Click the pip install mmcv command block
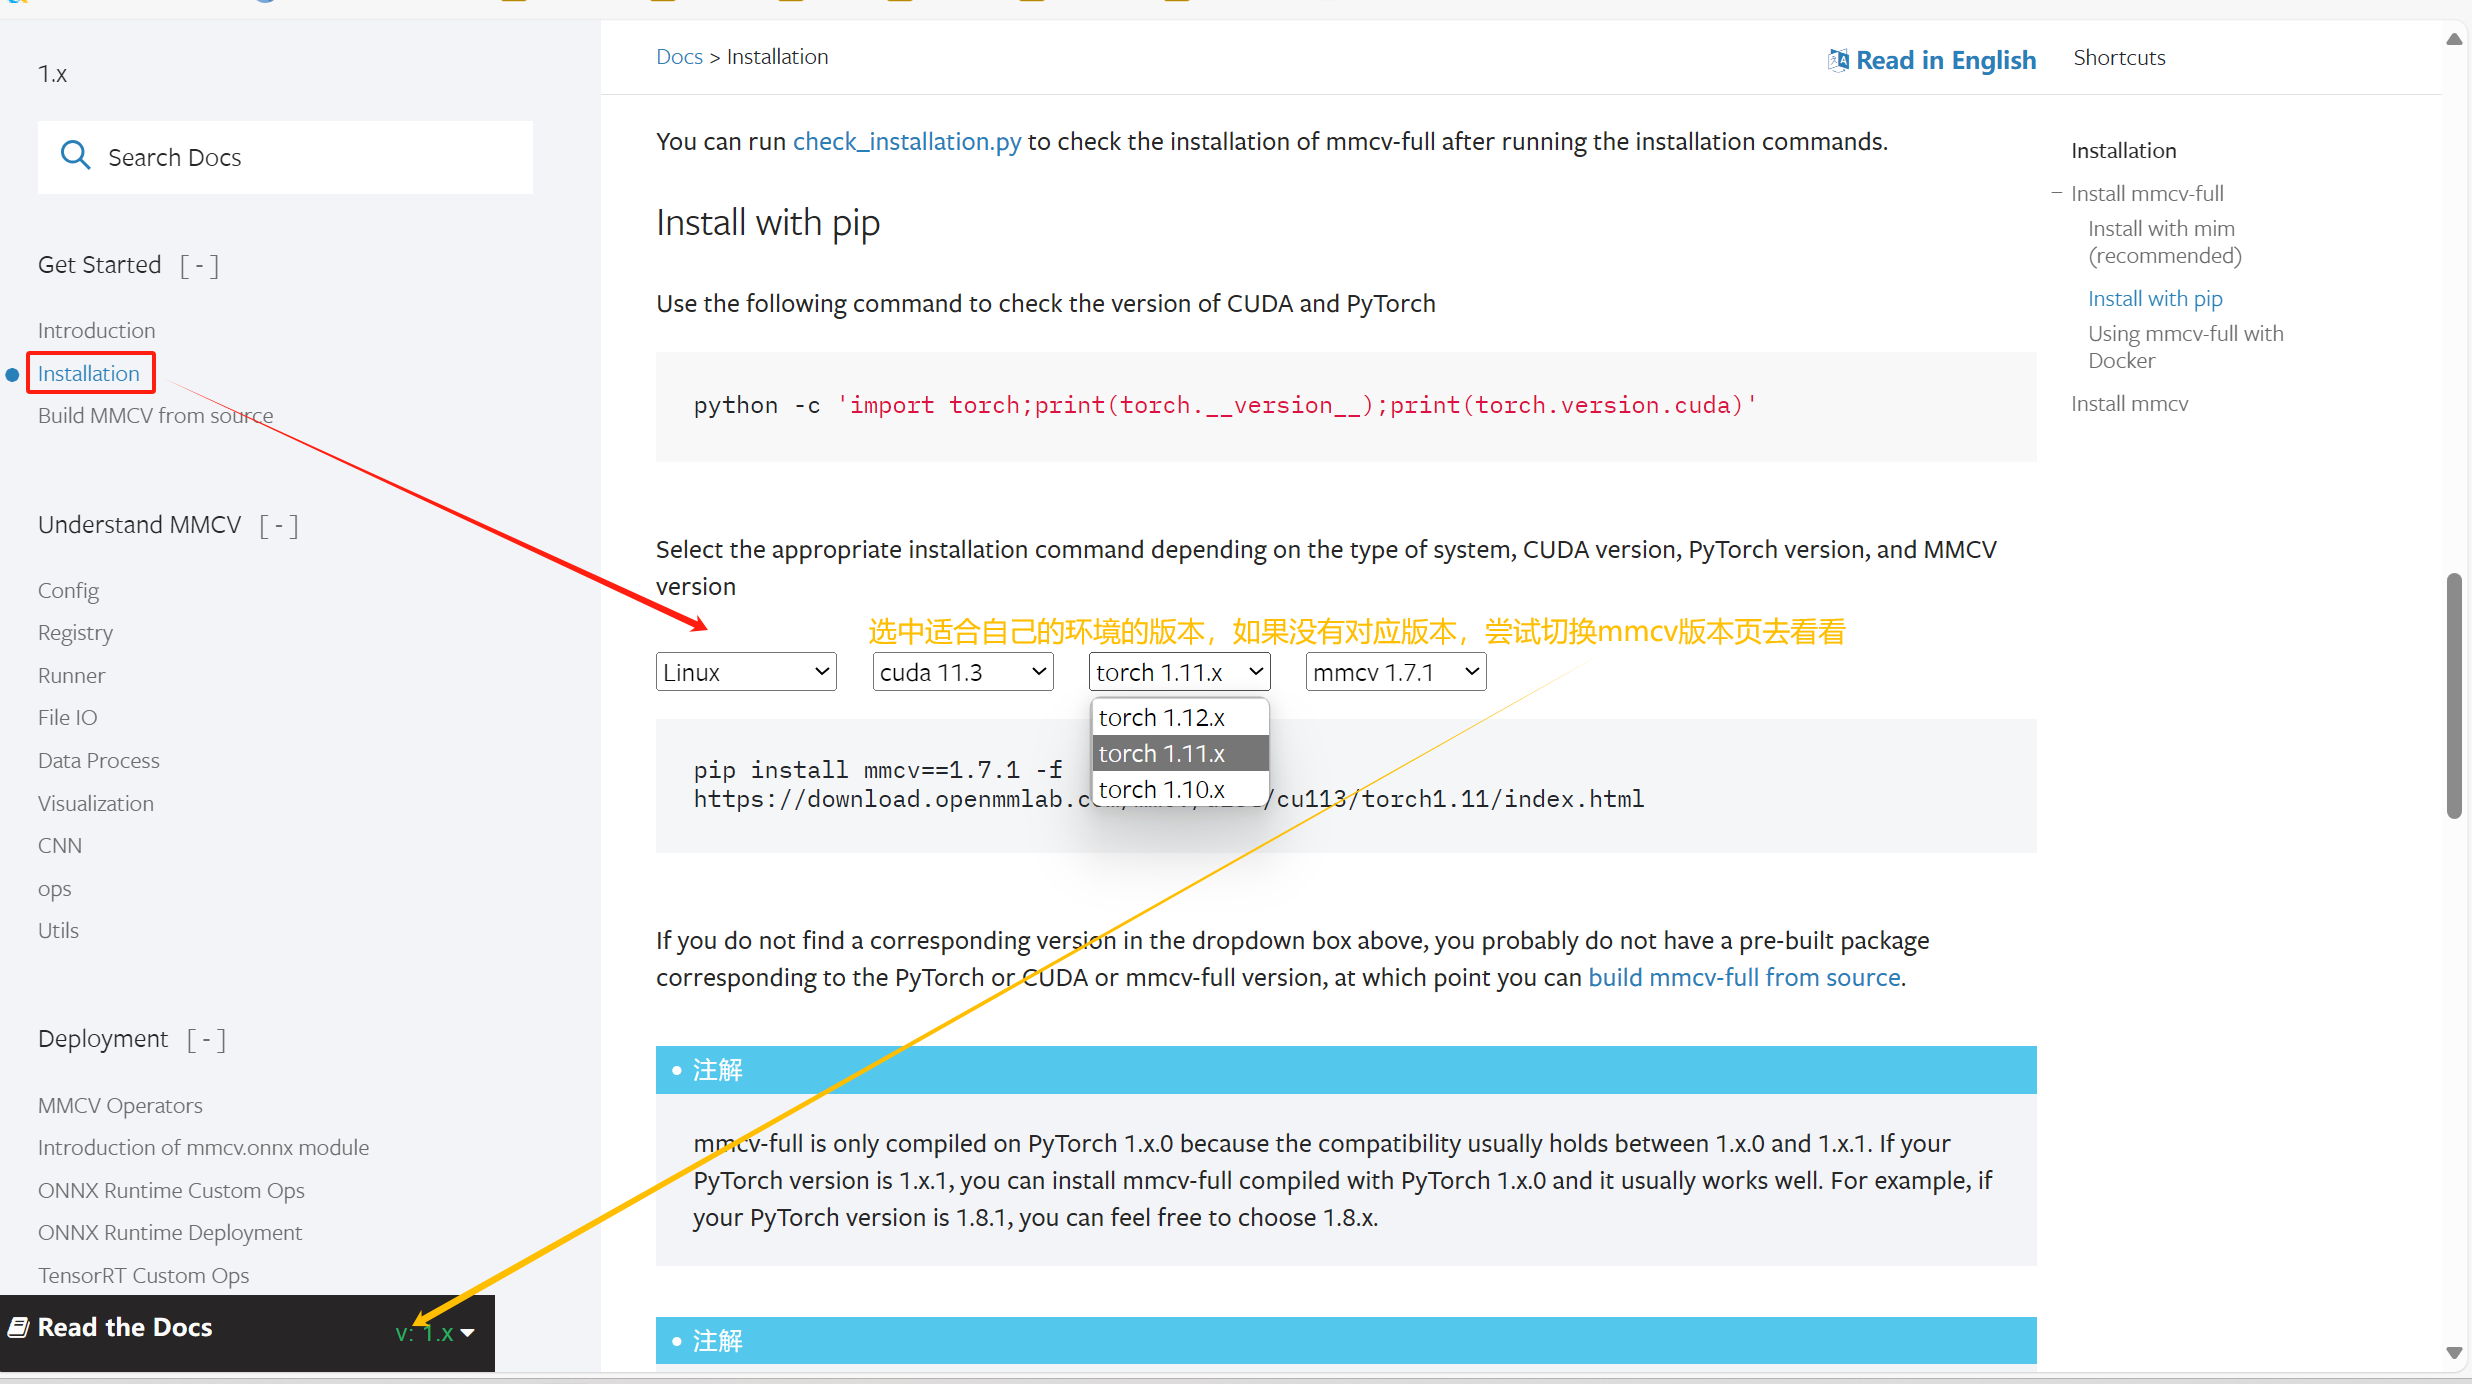Viewport: 2472px width, 1384px height. click(1346, 785)
